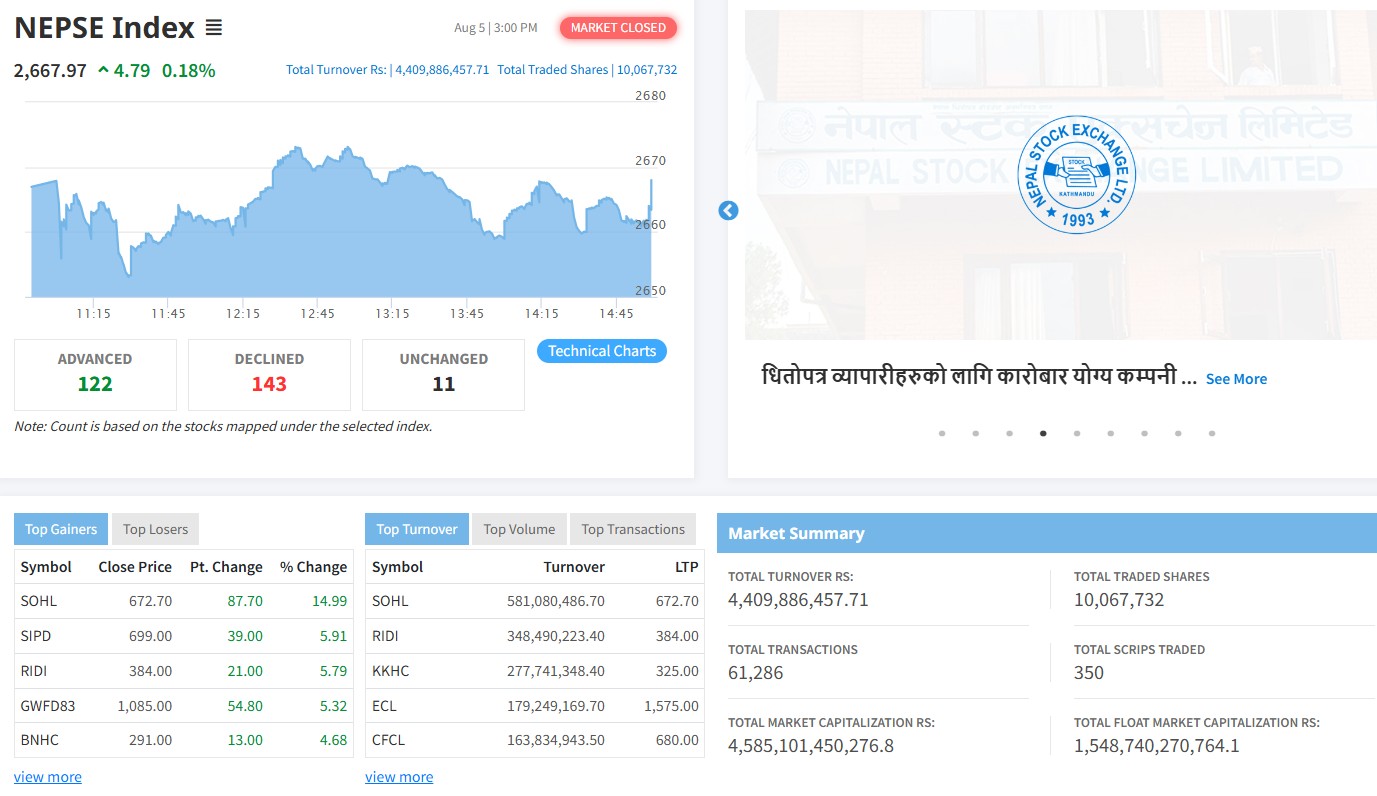1377x796 pixels.
Task: Click float market capitalization value 1,548,740,270,764.1
Action: pyautogui.click(x=1157, y=746)
